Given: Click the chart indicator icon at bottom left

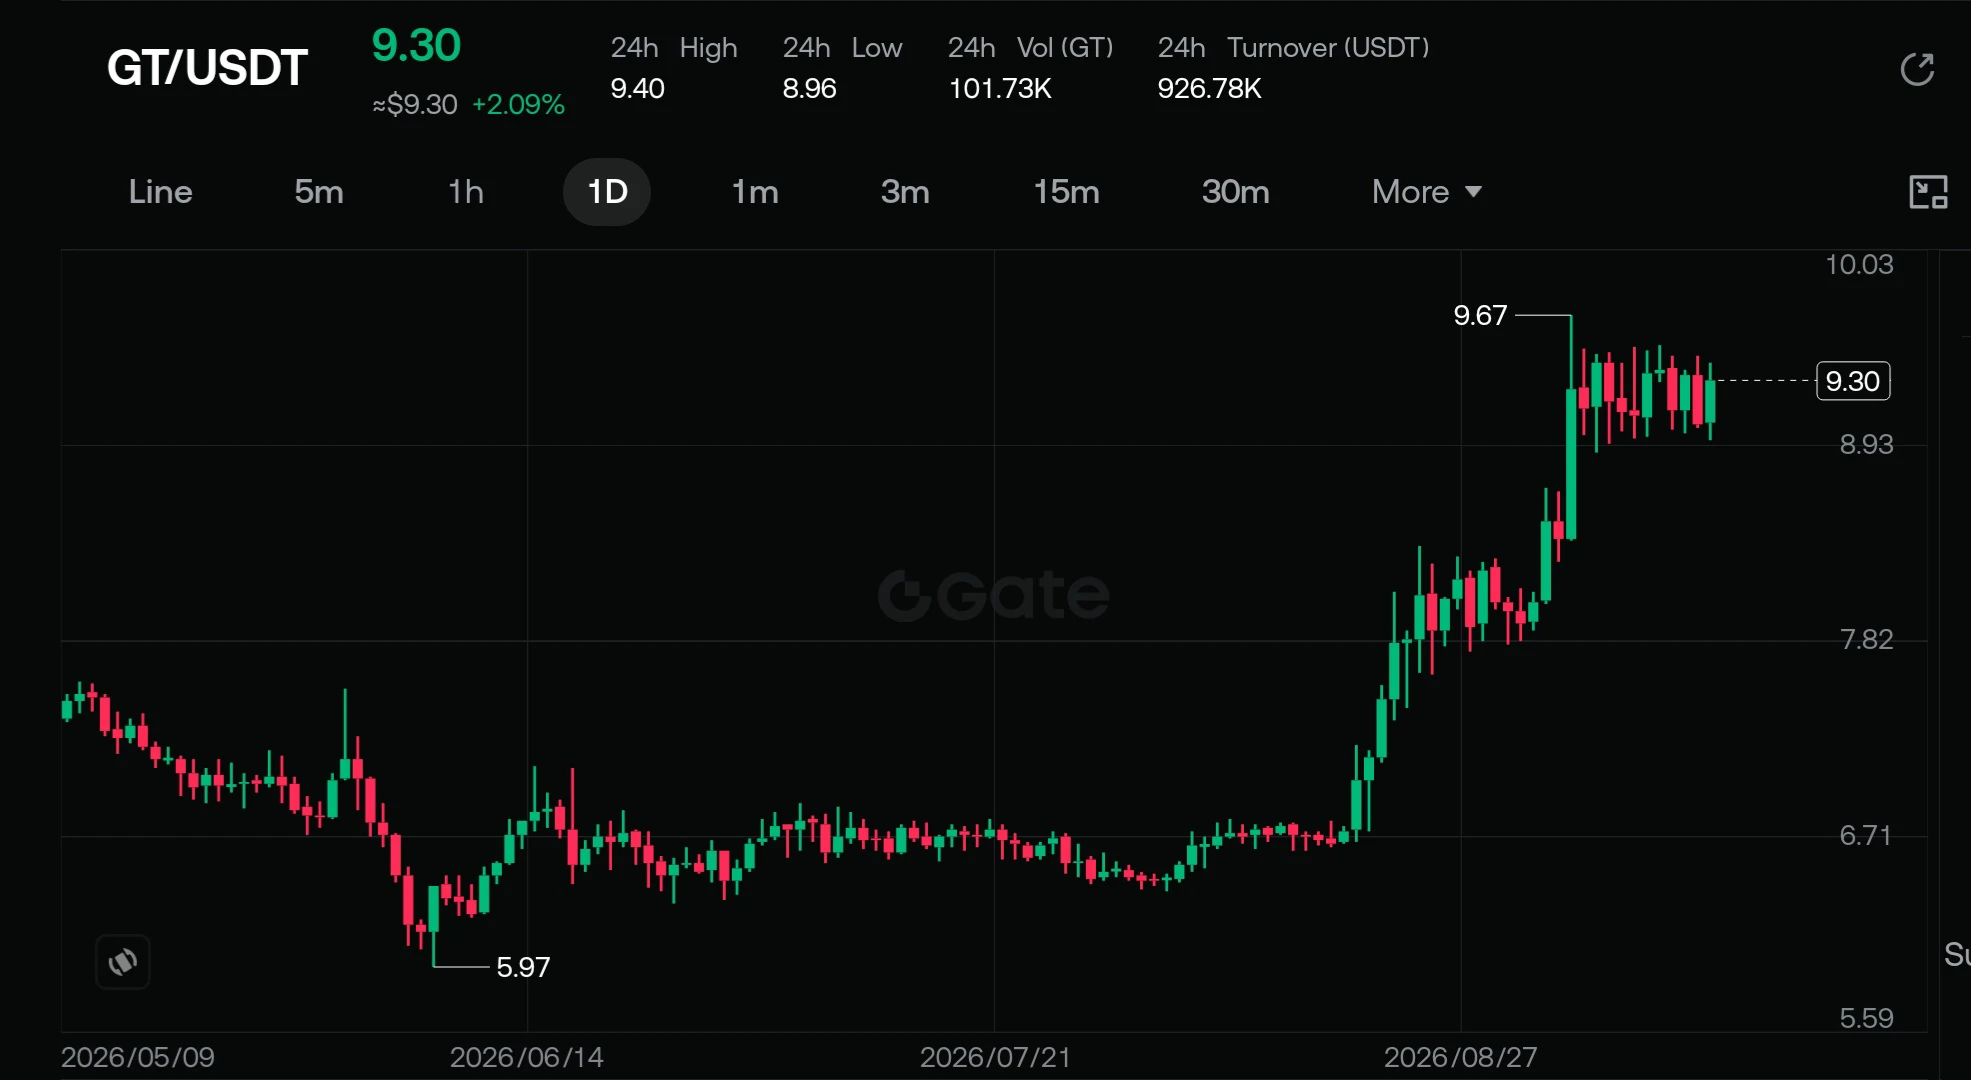Looking at the screenshot, I should click(123, 962).
